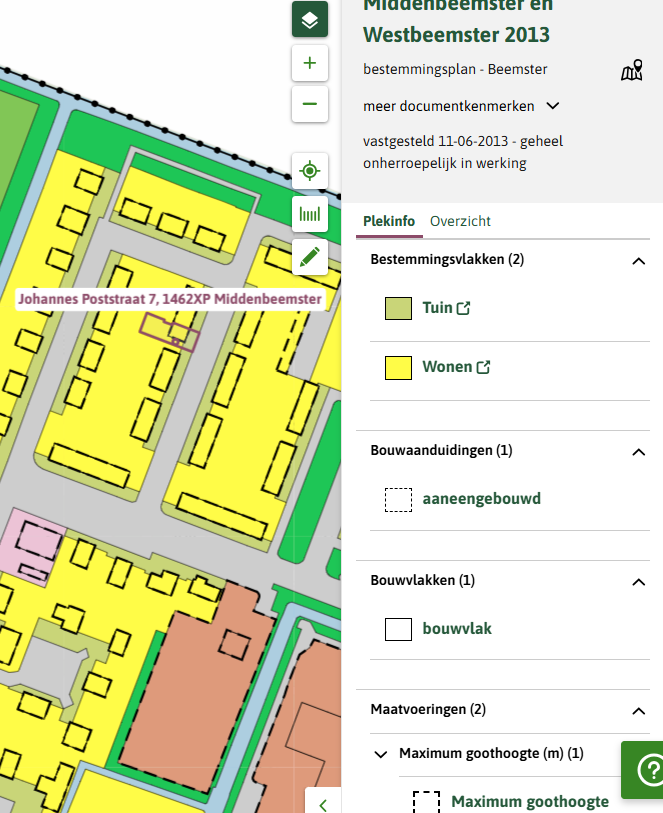Open the measuring ruler tool
663x813 pixels.
310,214
